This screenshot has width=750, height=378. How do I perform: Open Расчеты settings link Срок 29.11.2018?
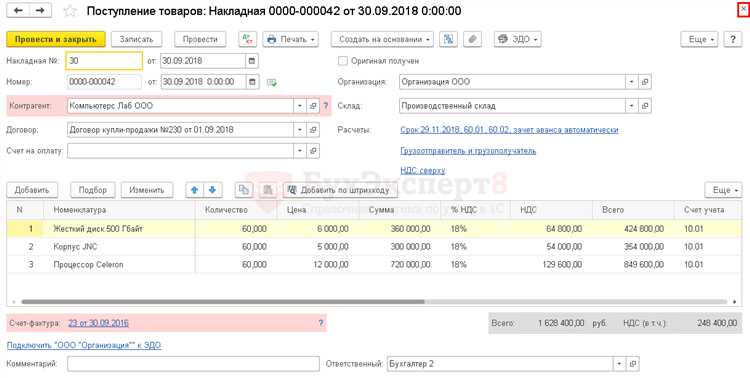coord(509,130)
